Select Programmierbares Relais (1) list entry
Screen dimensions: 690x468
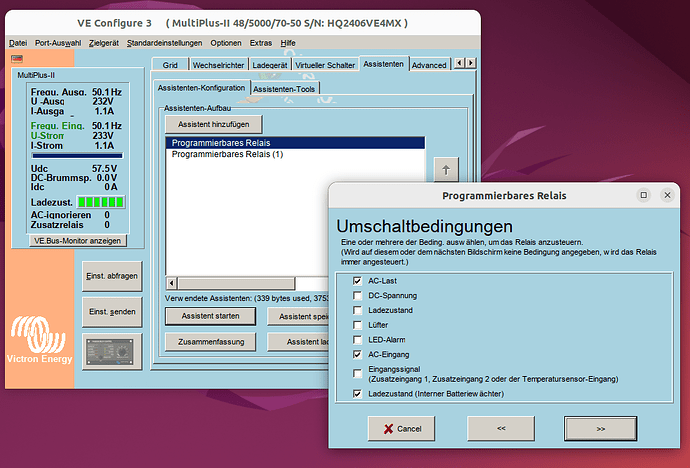pos(295,154)
